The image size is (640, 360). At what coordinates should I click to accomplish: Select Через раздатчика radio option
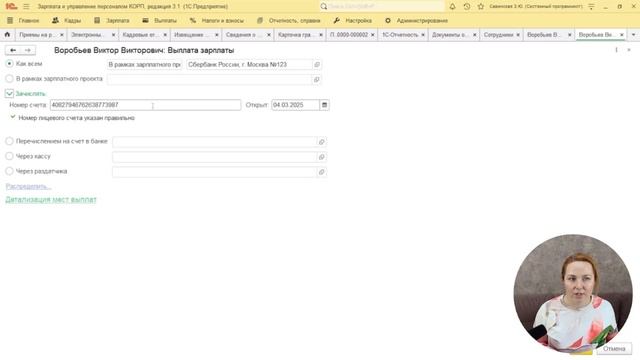[9, 171]
